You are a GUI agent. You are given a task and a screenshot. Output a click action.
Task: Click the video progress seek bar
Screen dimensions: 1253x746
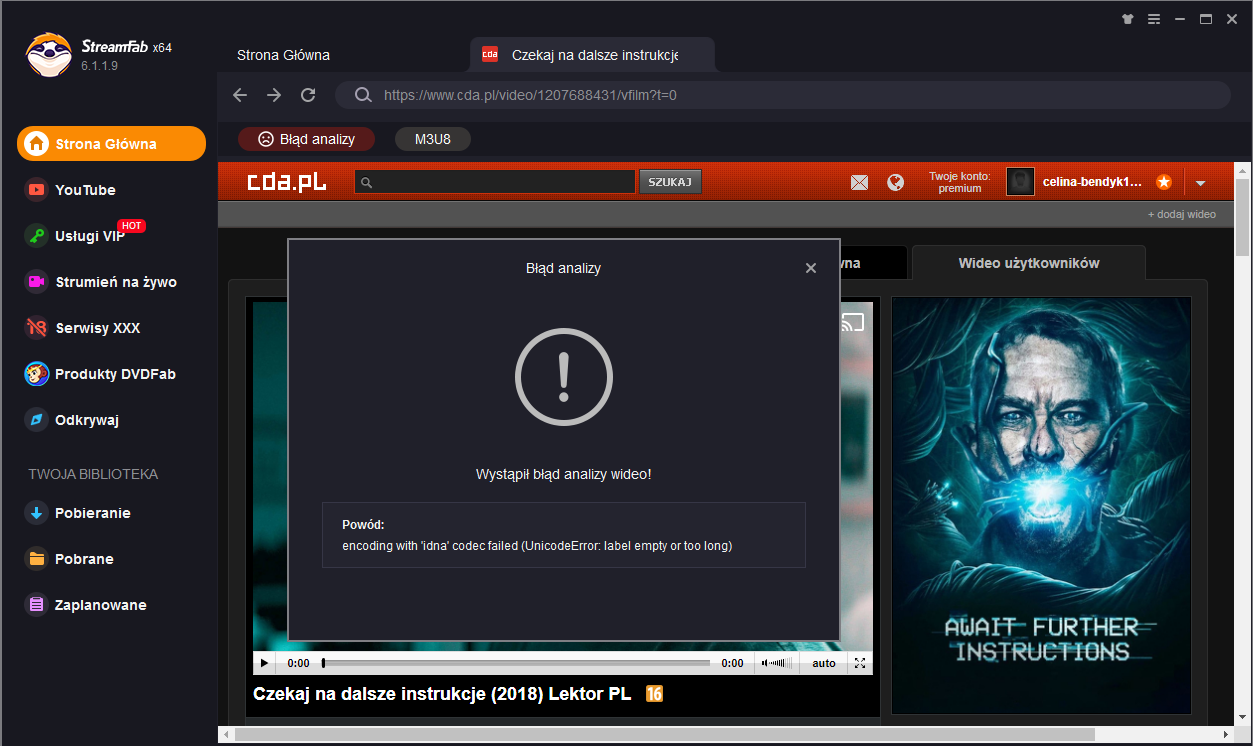[516, 663]
